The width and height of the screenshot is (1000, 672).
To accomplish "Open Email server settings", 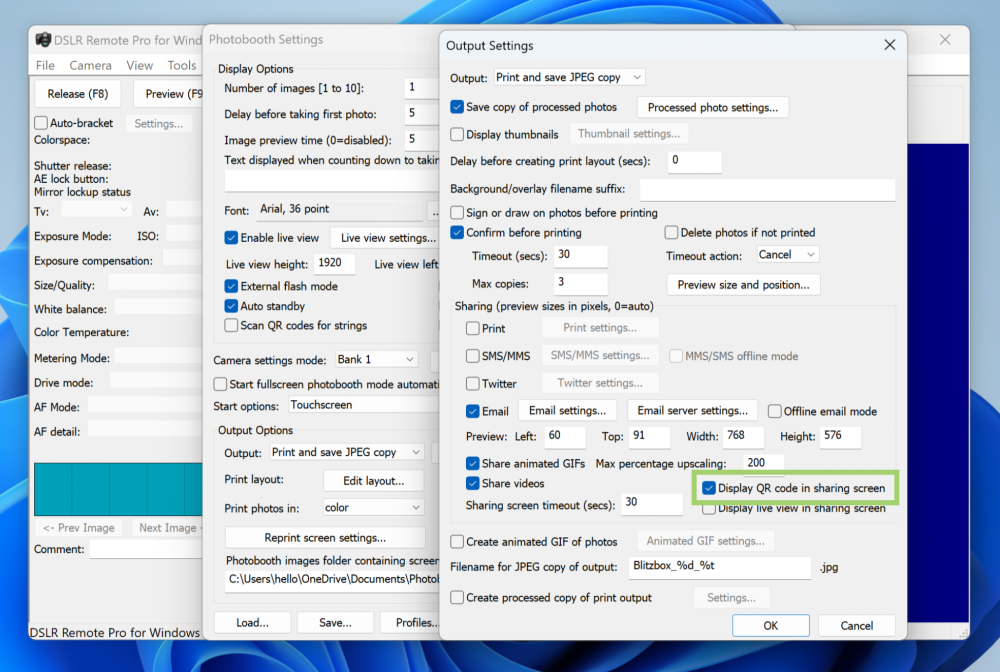I will coord(693,411).
